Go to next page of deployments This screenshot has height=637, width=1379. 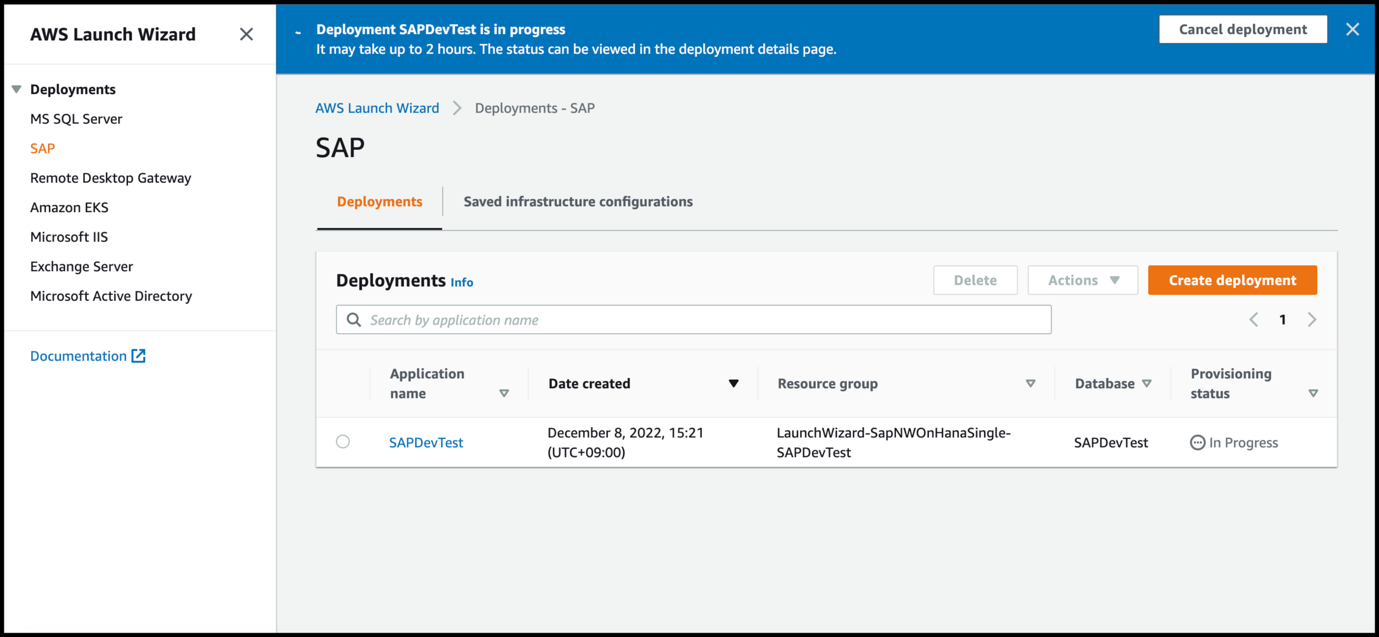click(1312, 320)
